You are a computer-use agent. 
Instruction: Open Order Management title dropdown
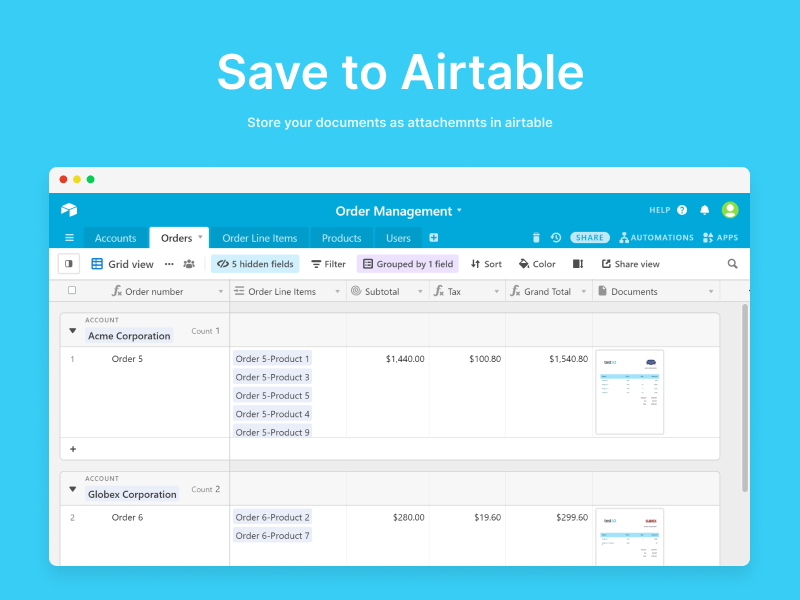(459, 210)
